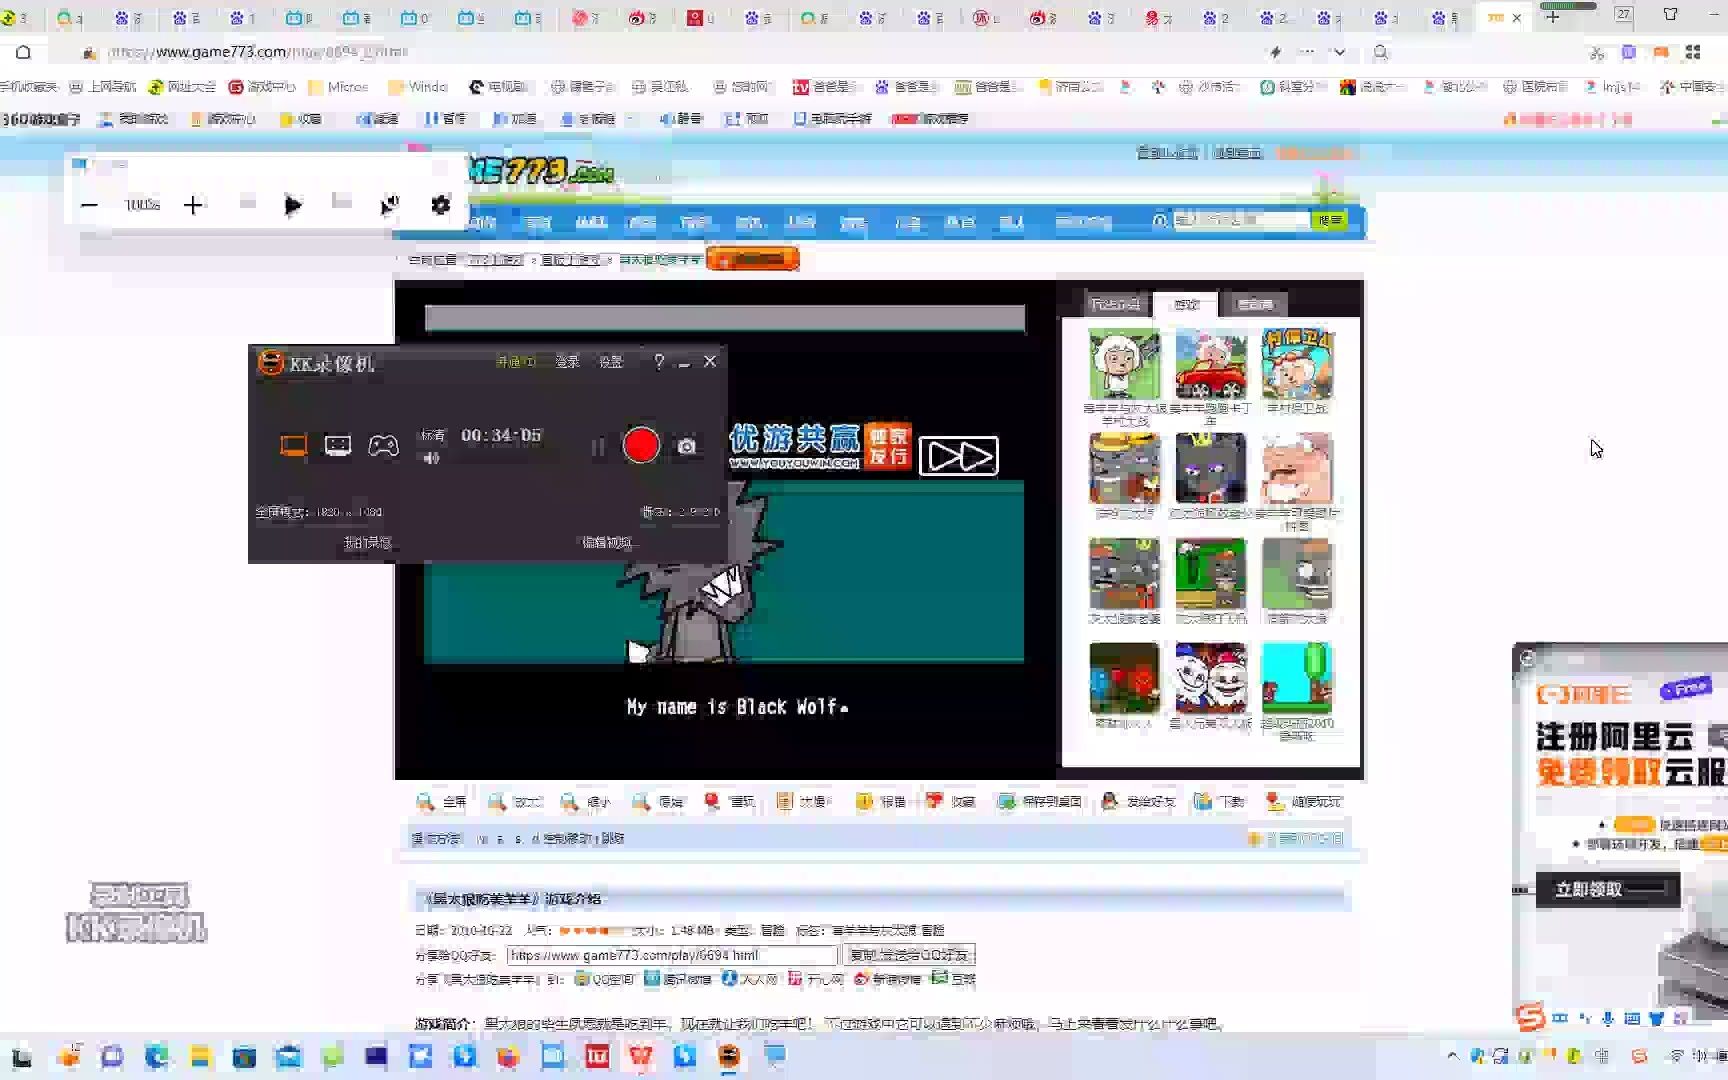
Task: Click the Sogou input method S icon
Action: [1531, 1018]
